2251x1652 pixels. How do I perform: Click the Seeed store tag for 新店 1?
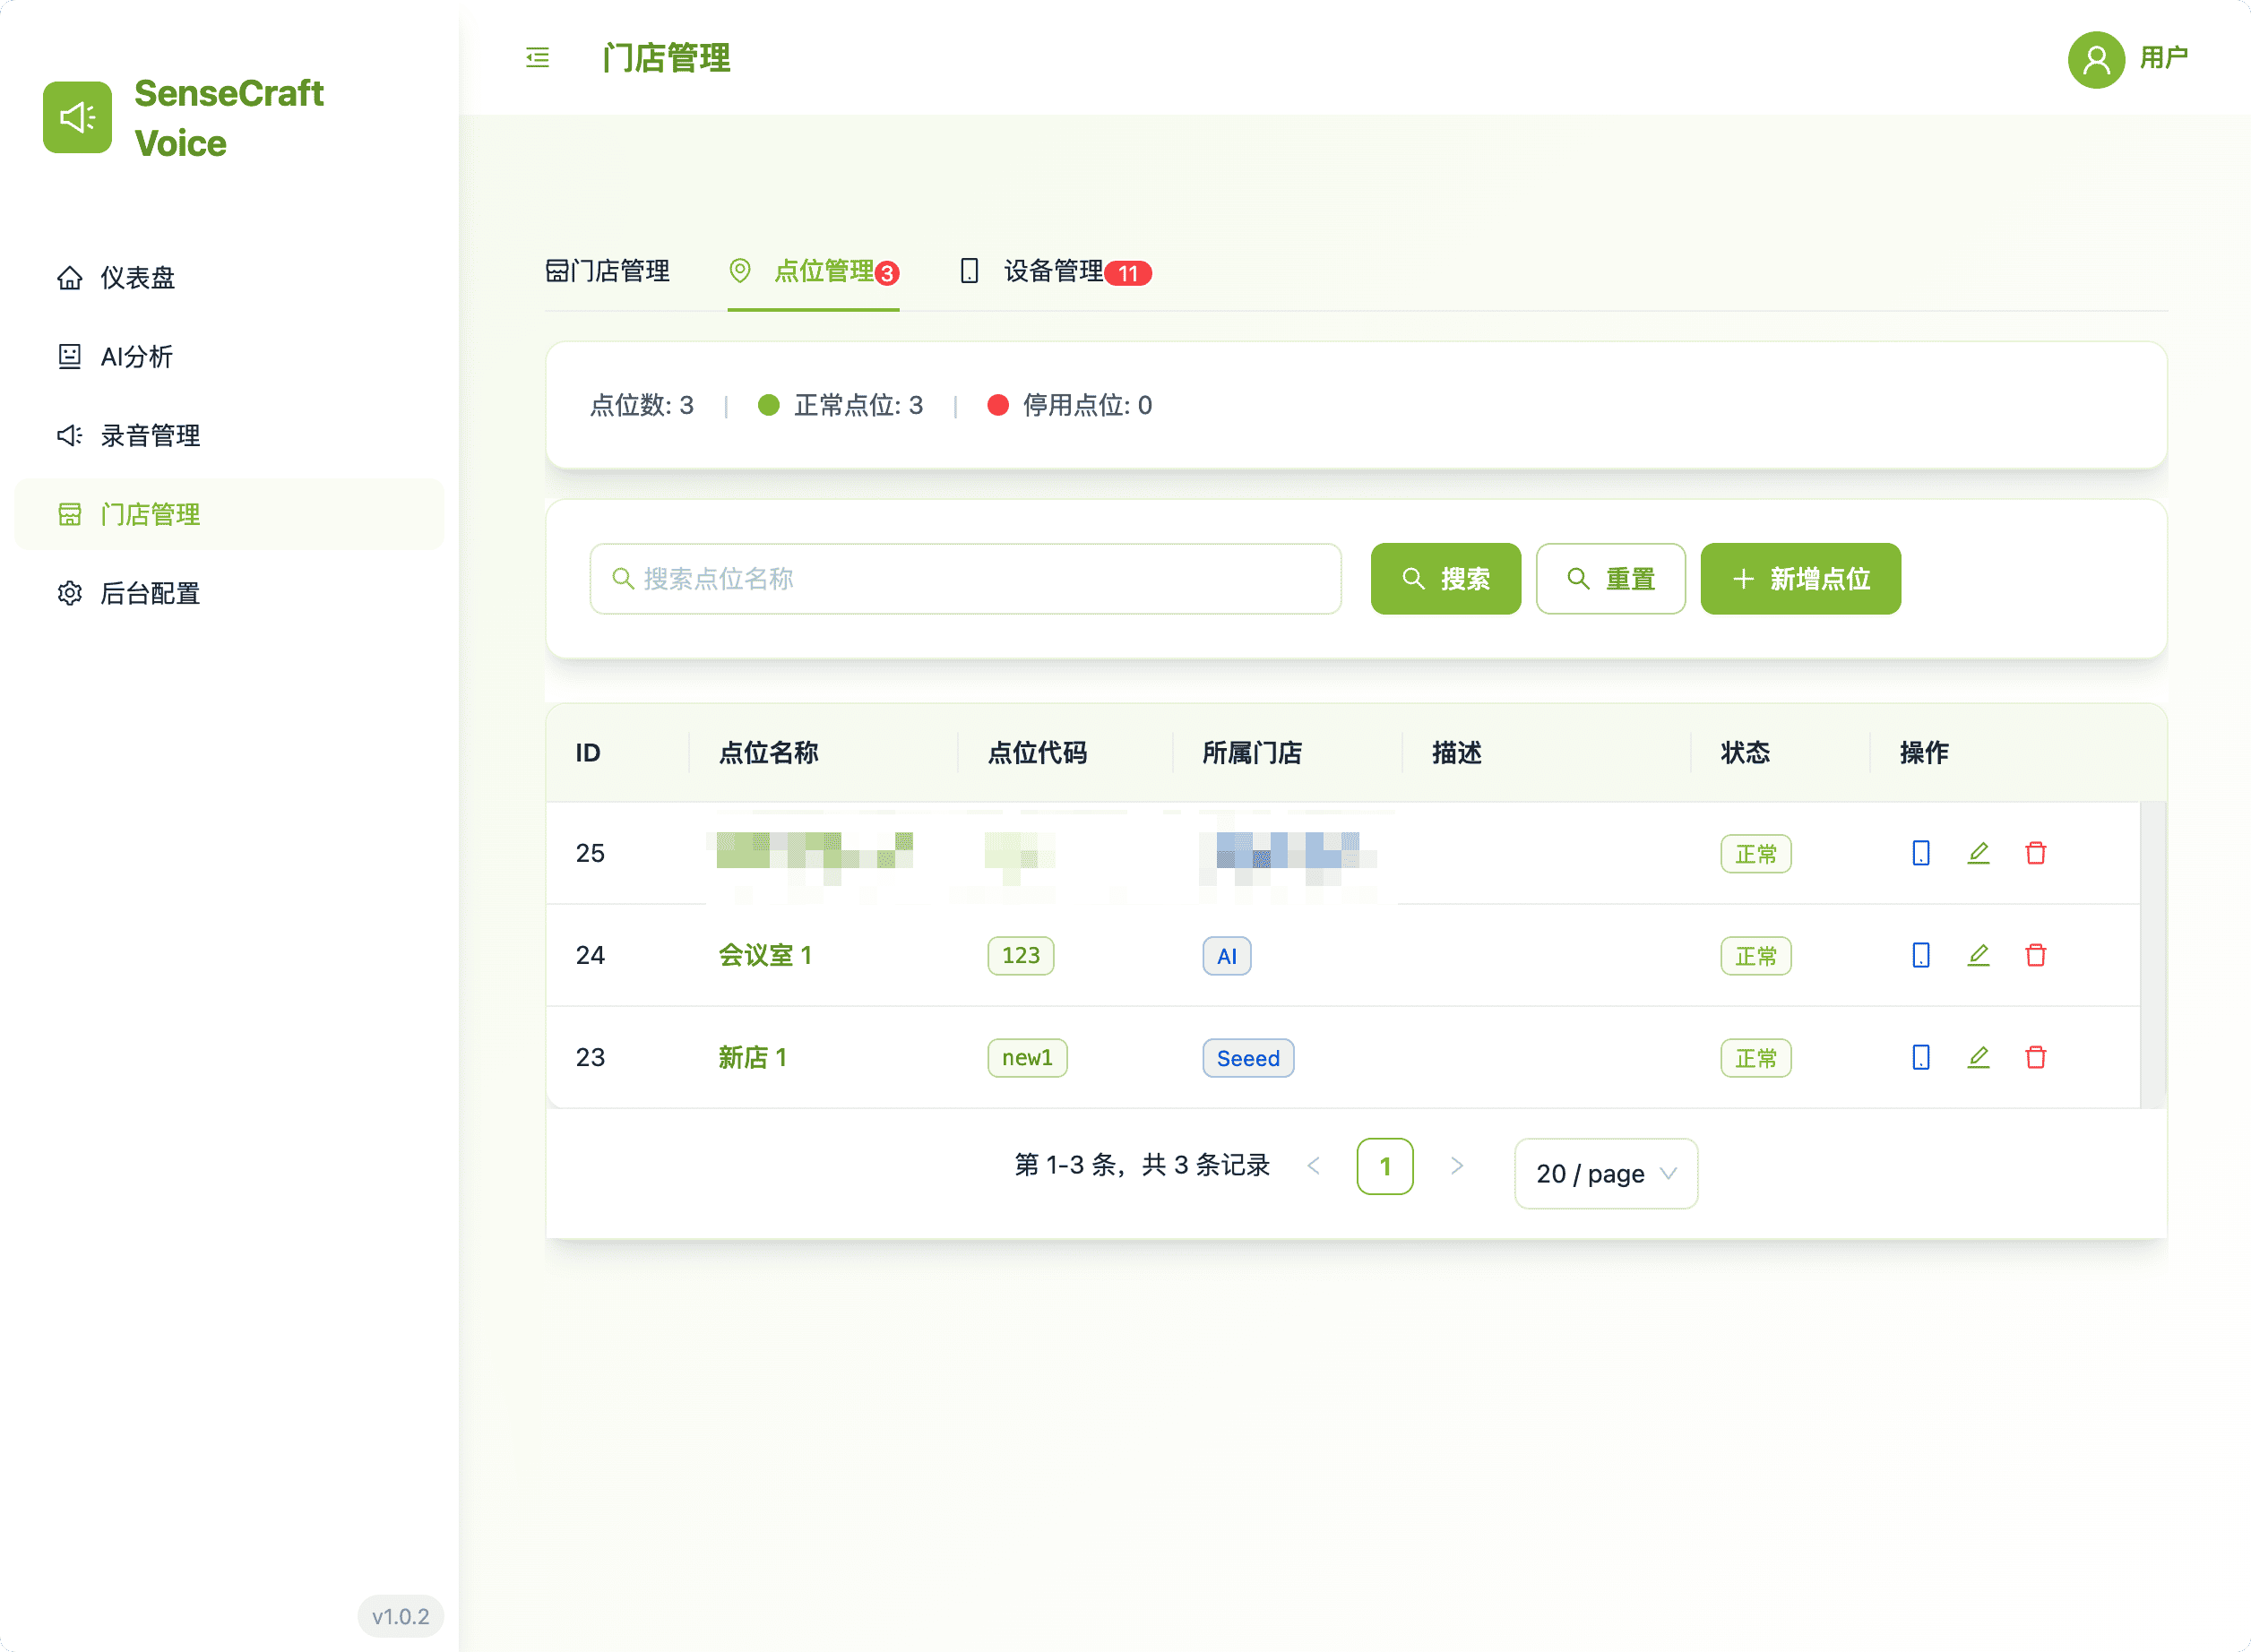coord(1247,1057)
